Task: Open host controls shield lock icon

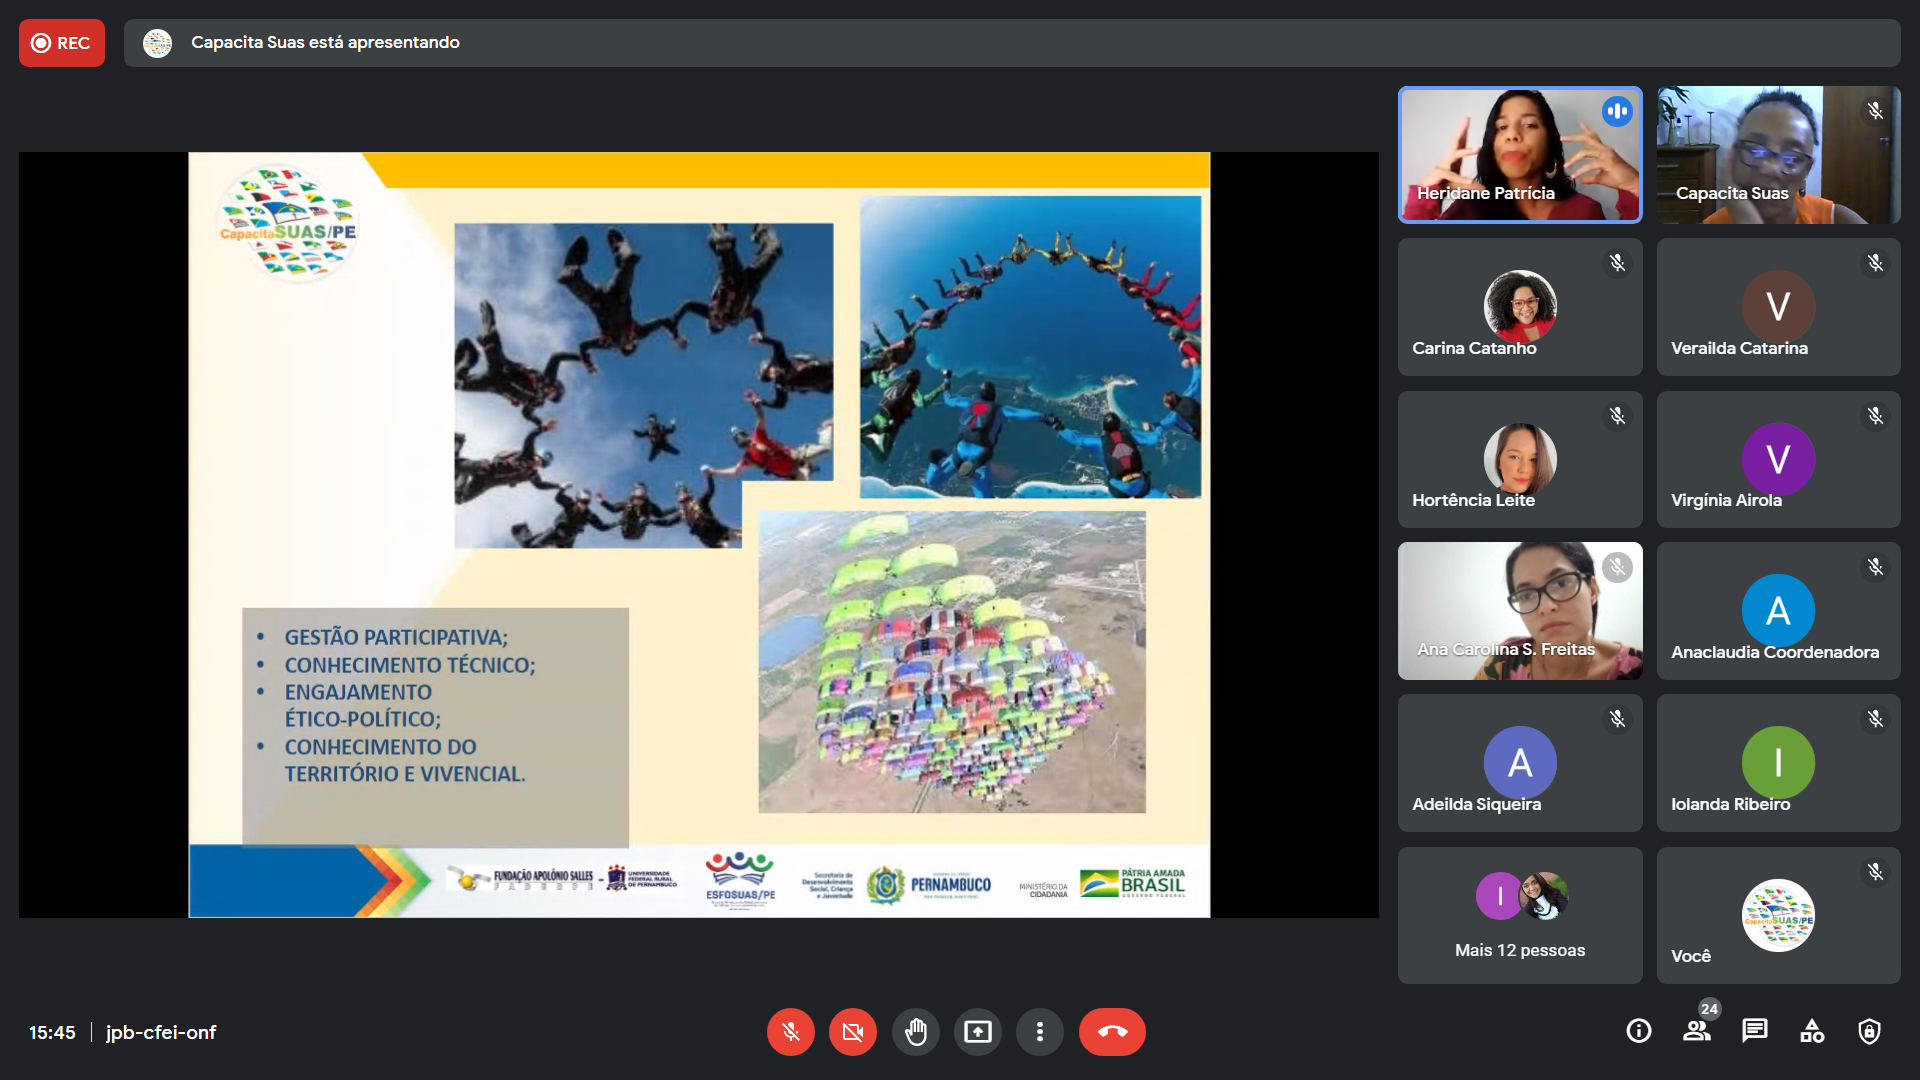Action: pos(1869,1031)
